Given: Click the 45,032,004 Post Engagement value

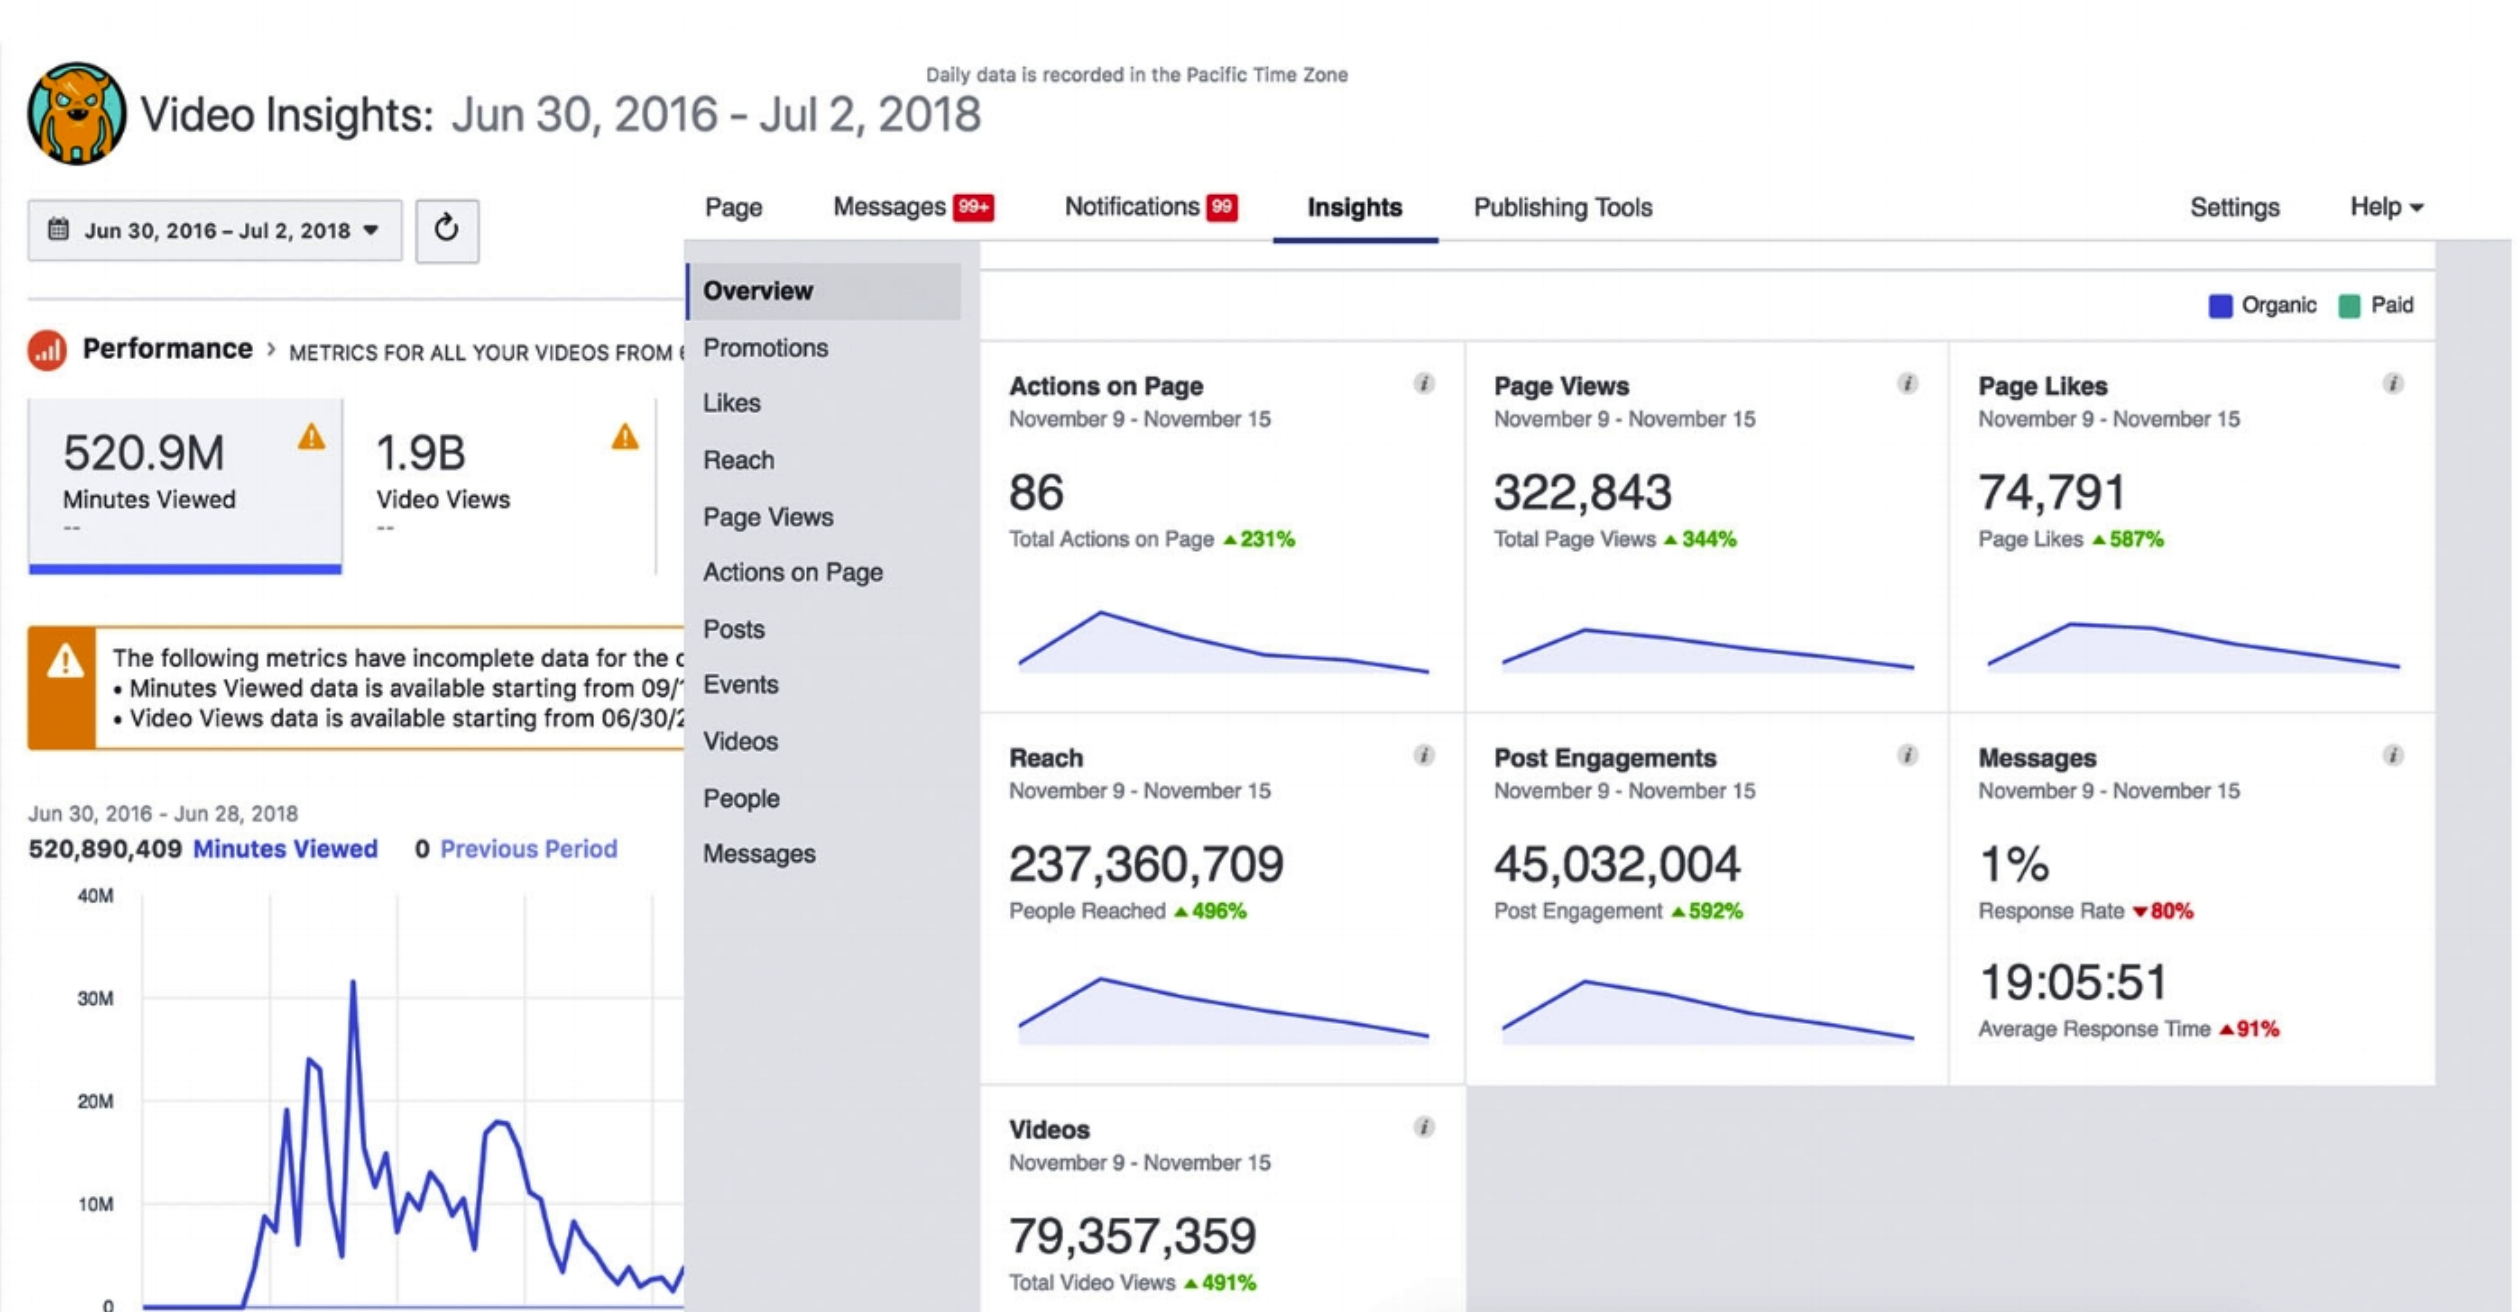Looking at the screenshot, I should tap(1617, 864).
